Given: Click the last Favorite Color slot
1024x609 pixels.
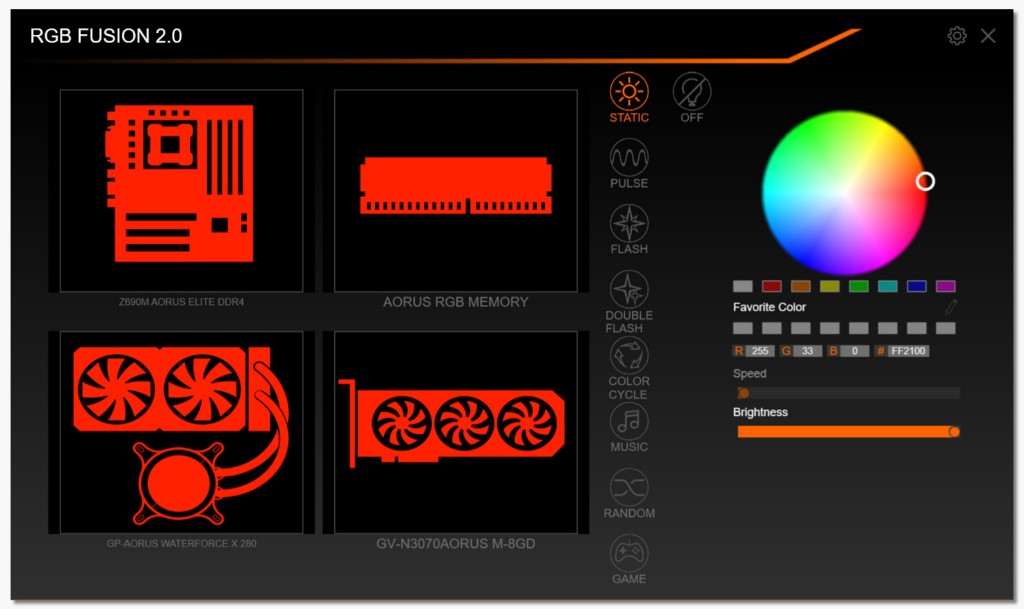Looking at the screenshot, I should 946,328.
